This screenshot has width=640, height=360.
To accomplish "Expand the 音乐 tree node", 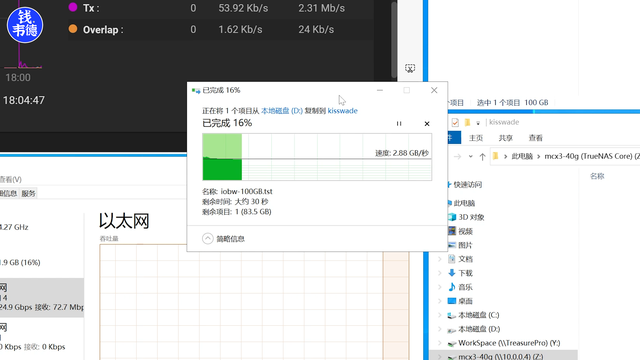I will click(440, 287).
